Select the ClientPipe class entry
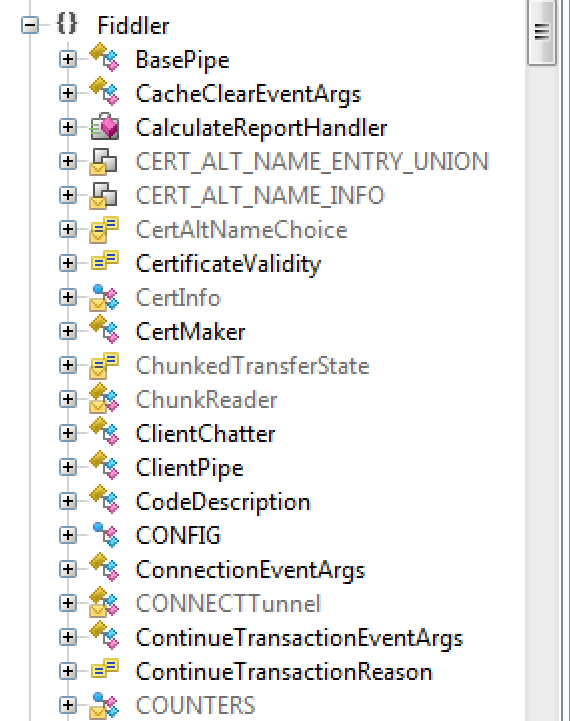The image size is (570, 721). [x=189, y=469]
